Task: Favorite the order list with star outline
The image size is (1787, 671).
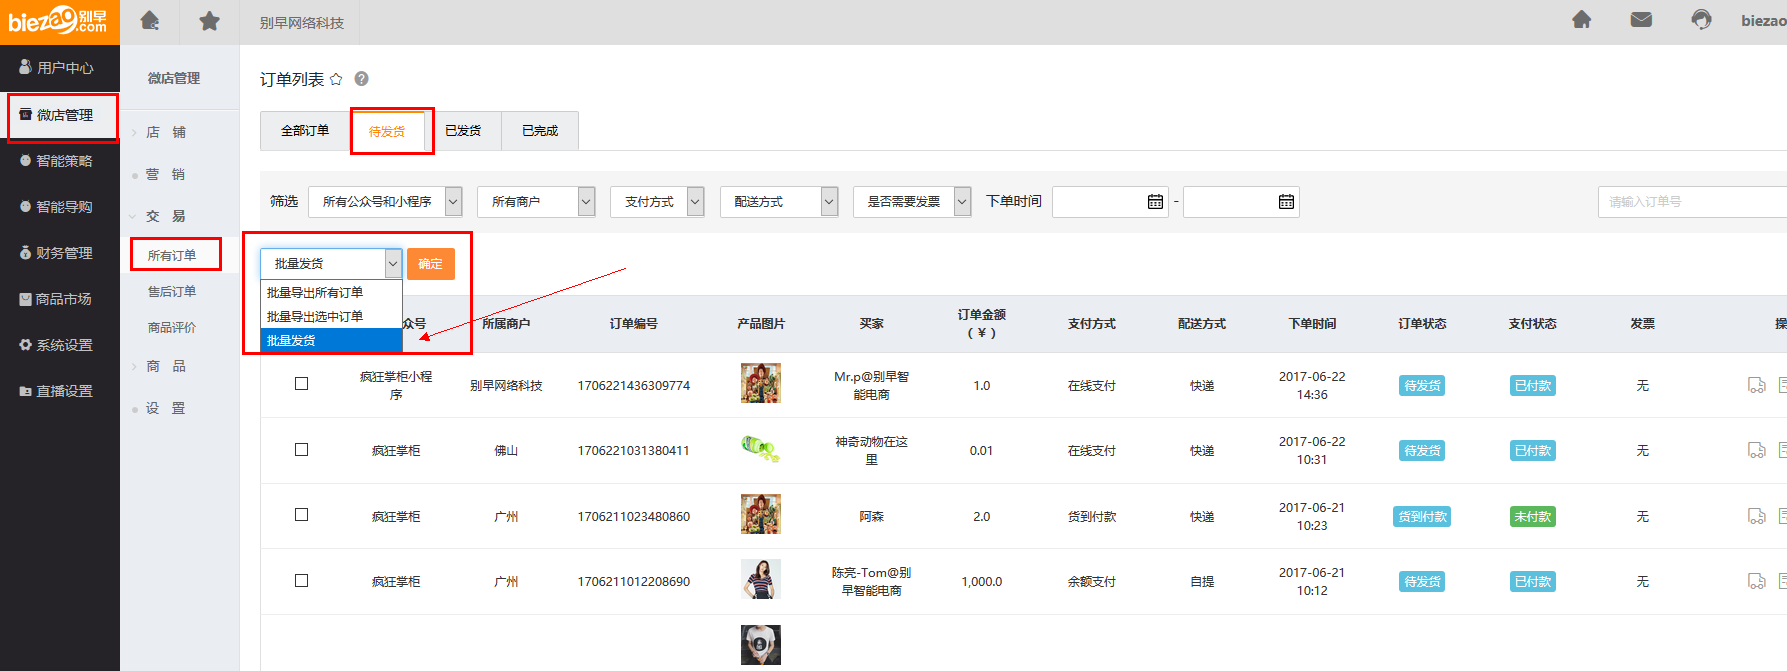Action: click(x=336, y=79)
